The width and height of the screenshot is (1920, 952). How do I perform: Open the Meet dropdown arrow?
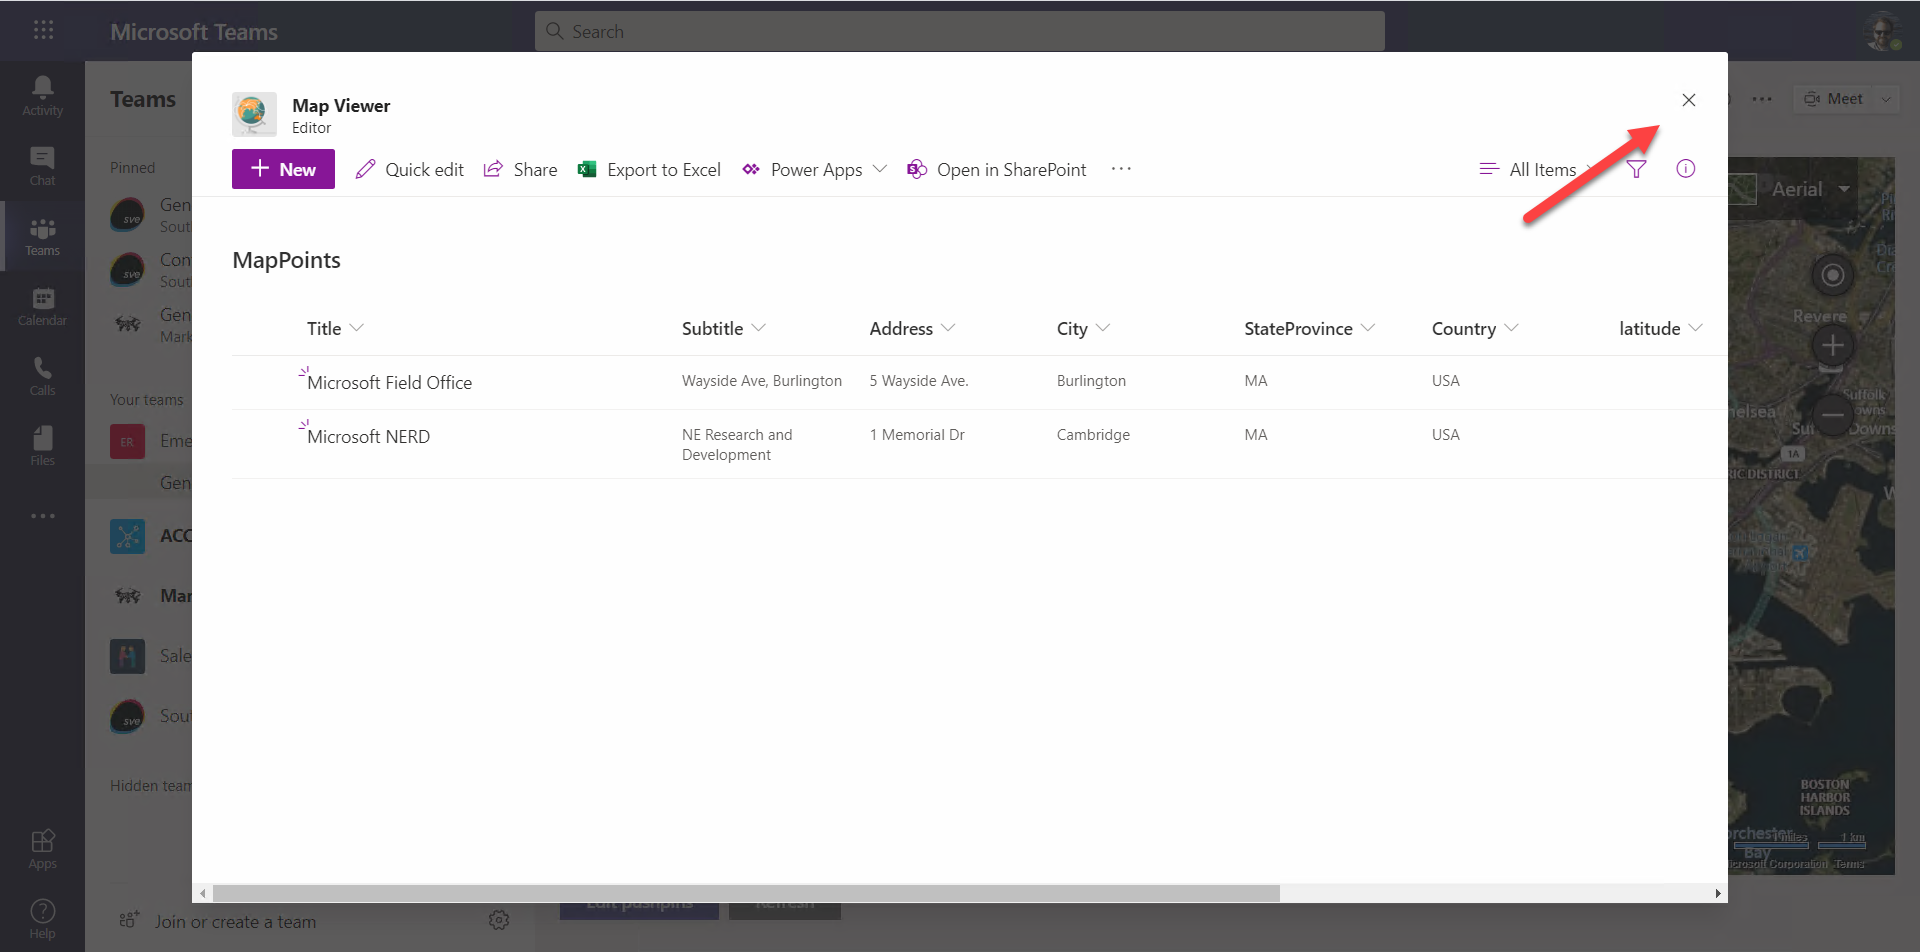(1886, 99)
